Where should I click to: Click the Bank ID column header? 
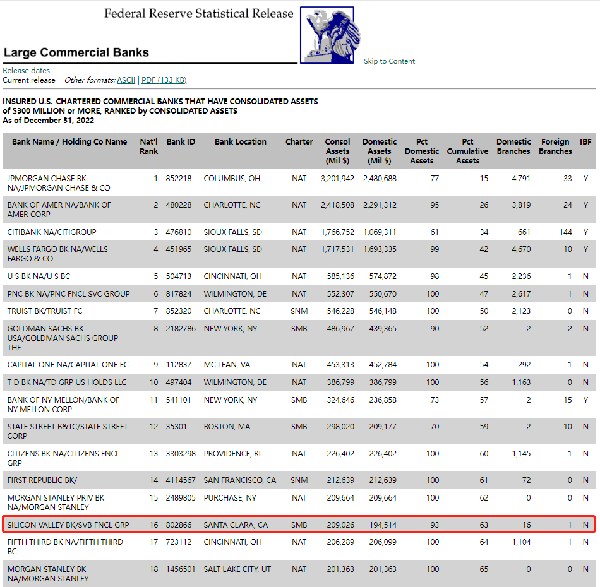tap(181, 142)
